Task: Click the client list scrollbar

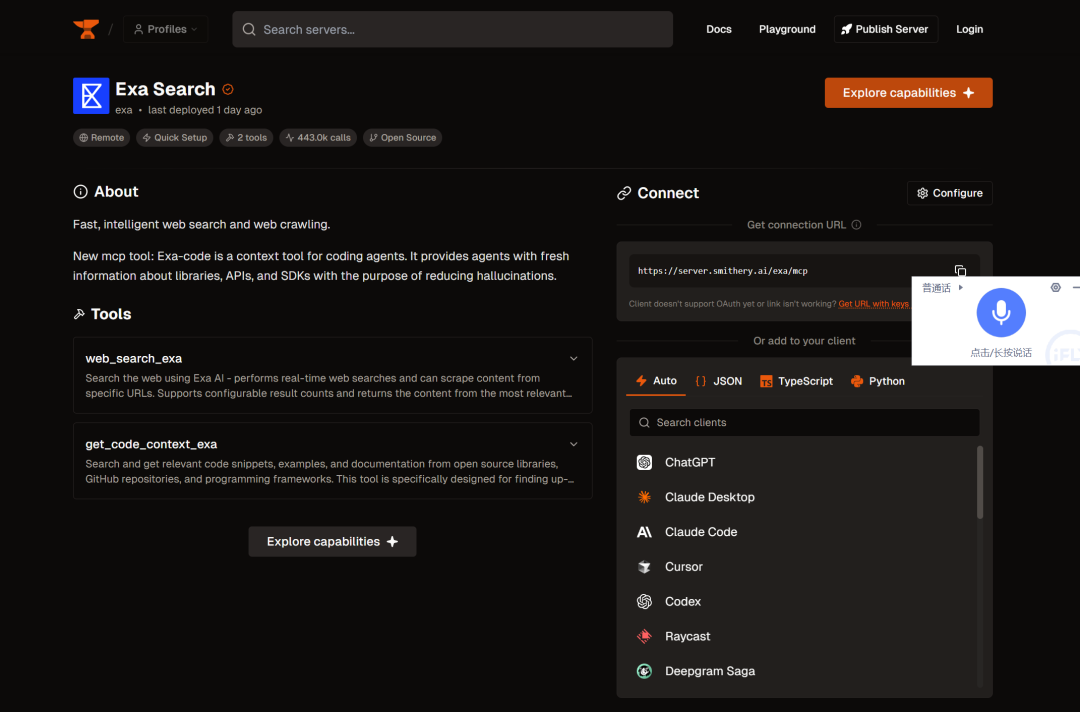Action: point(980,482)
